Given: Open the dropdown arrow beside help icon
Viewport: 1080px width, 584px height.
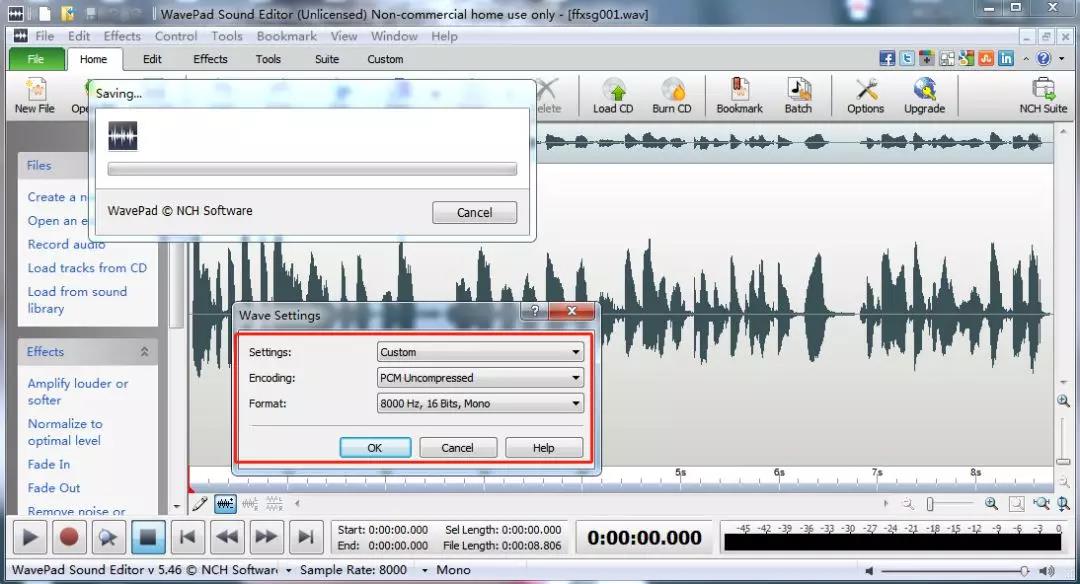Looking at the screenshot, I should click(1061, 59).
